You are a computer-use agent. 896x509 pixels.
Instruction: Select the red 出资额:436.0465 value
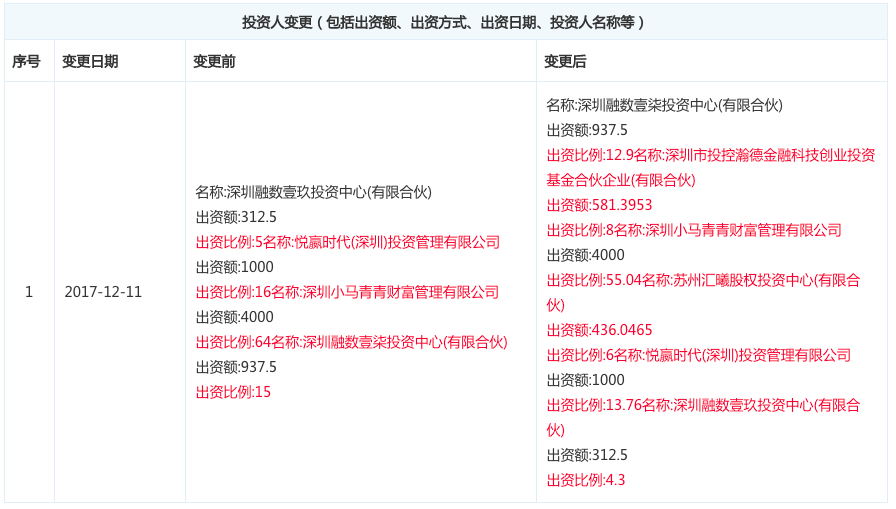coord(599,330)
